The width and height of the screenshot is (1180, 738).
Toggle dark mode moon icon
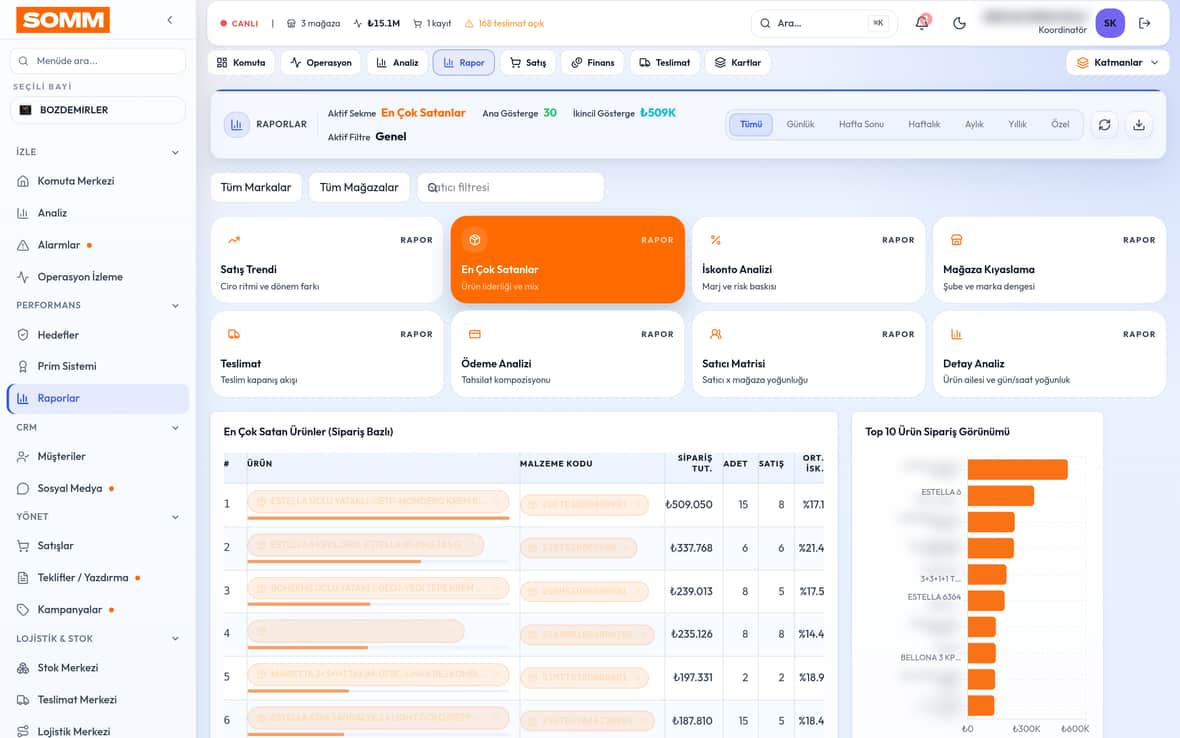click(959, 23)
